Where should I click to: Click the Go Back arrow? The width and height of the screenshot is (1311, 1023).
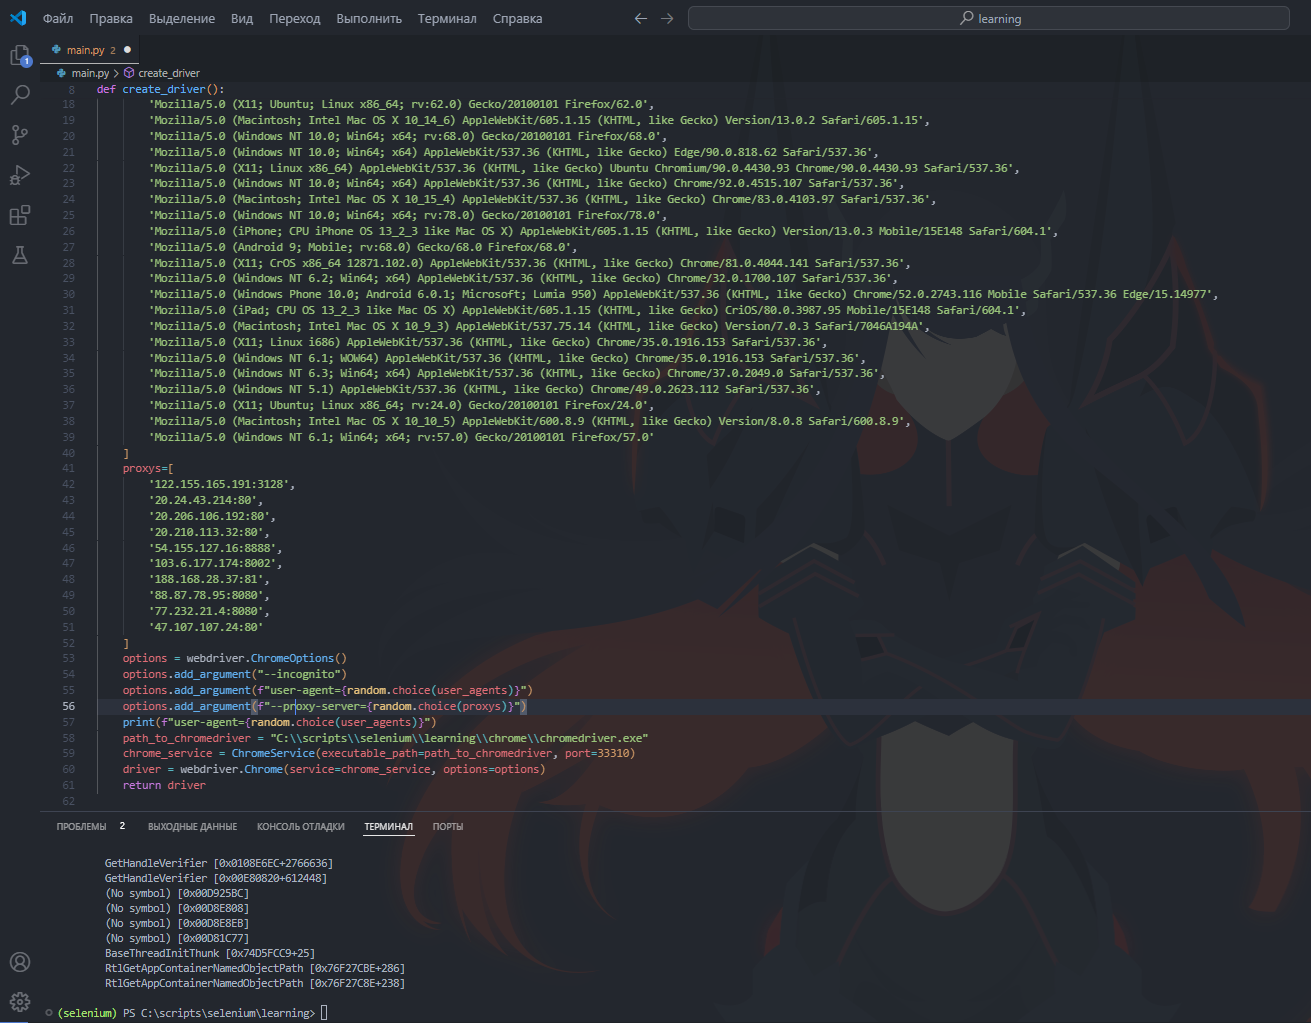click(x=641, y=18)
